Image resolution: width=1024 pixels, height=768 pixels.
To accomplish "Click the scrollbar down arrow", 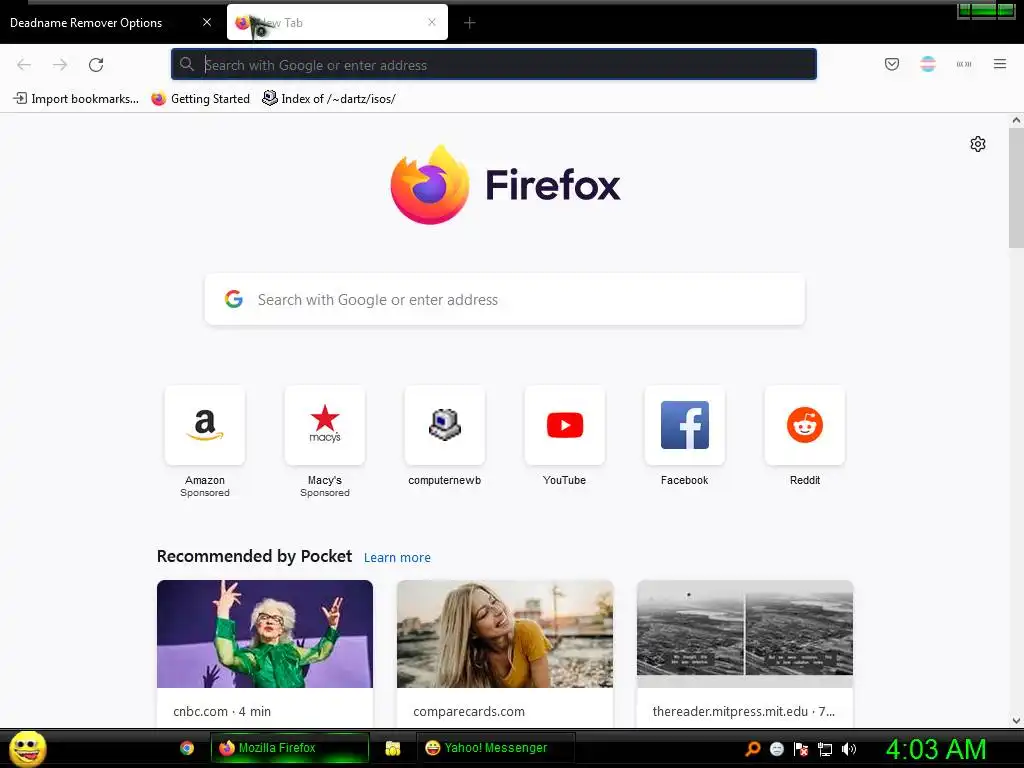I will (x=1016, y=721).
